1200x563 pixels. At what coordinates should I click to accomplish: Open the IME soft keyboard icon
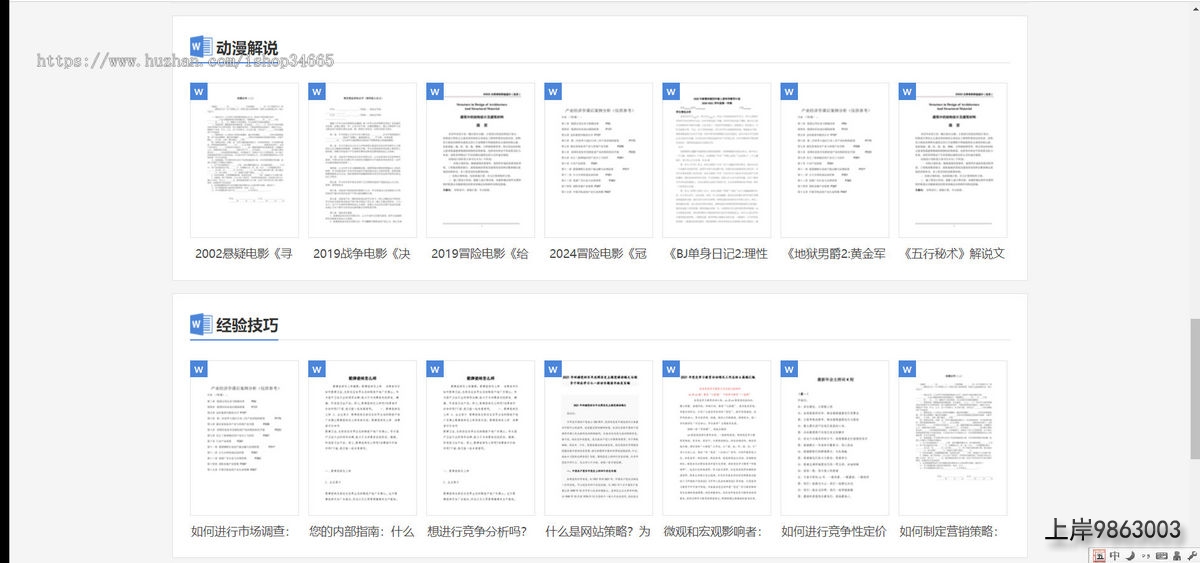click(1160, 555)
